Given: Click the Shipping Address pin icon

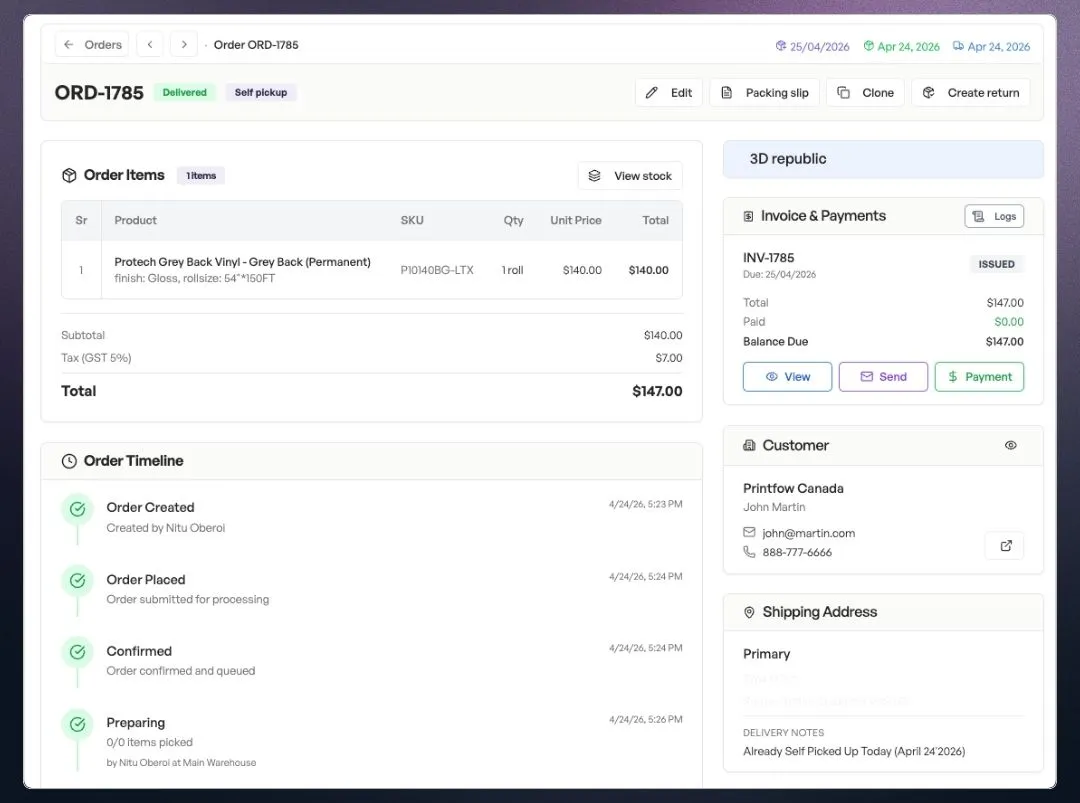Looking at the screenshot, I should click(x=749, y=612).
